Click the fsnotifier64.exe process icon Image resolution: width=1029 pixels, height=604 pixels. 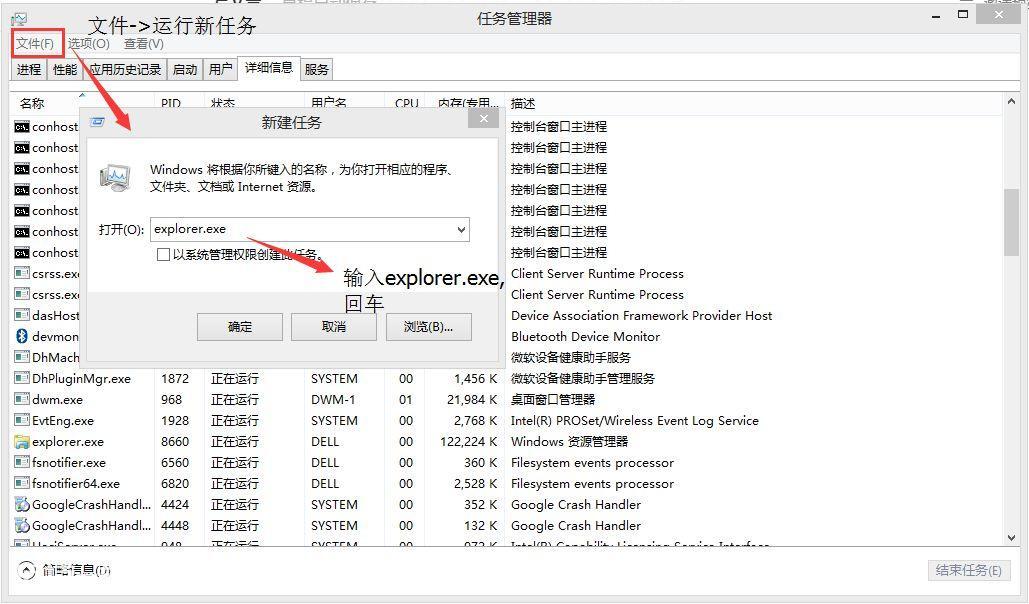click(x=22, y=483)
